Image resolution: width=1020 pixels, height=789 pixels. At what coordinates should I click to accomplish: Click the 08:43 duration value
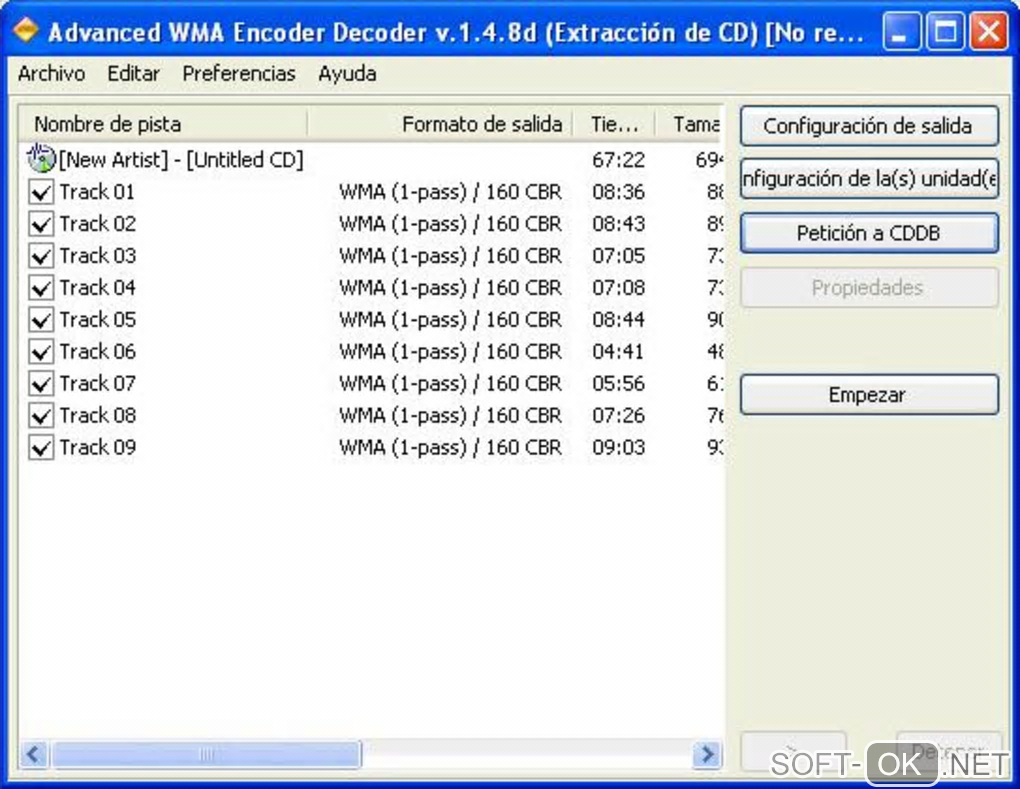pos(618,224)
